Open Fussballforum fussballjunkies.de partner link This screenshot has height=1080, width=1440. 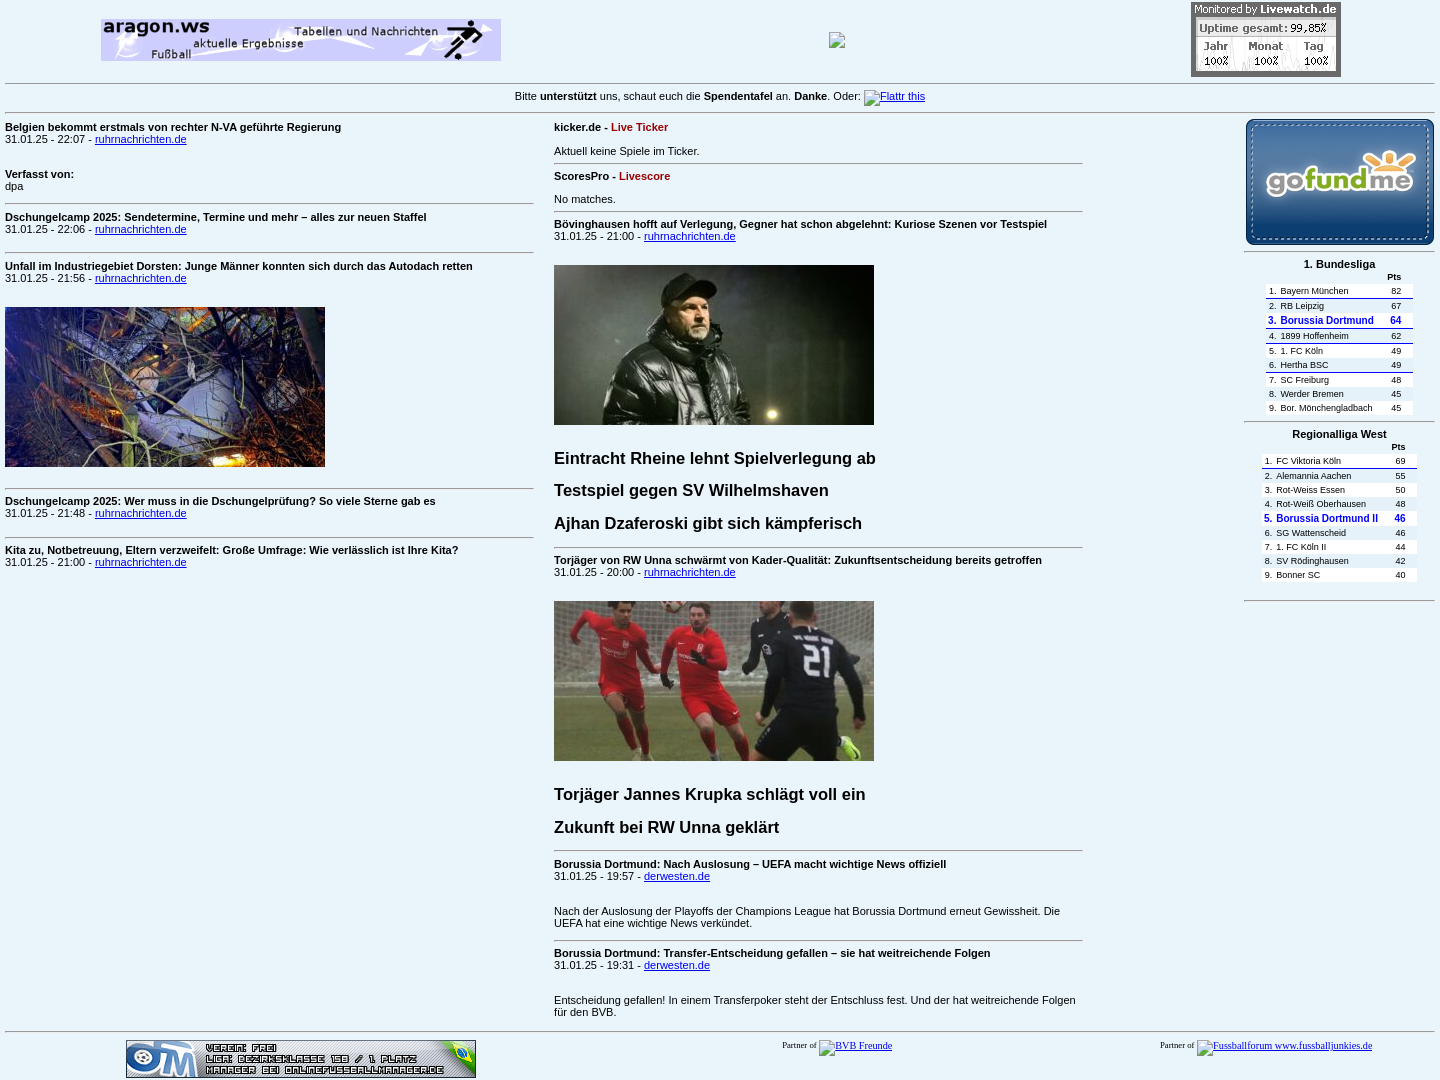(x=1284, y=1047)
